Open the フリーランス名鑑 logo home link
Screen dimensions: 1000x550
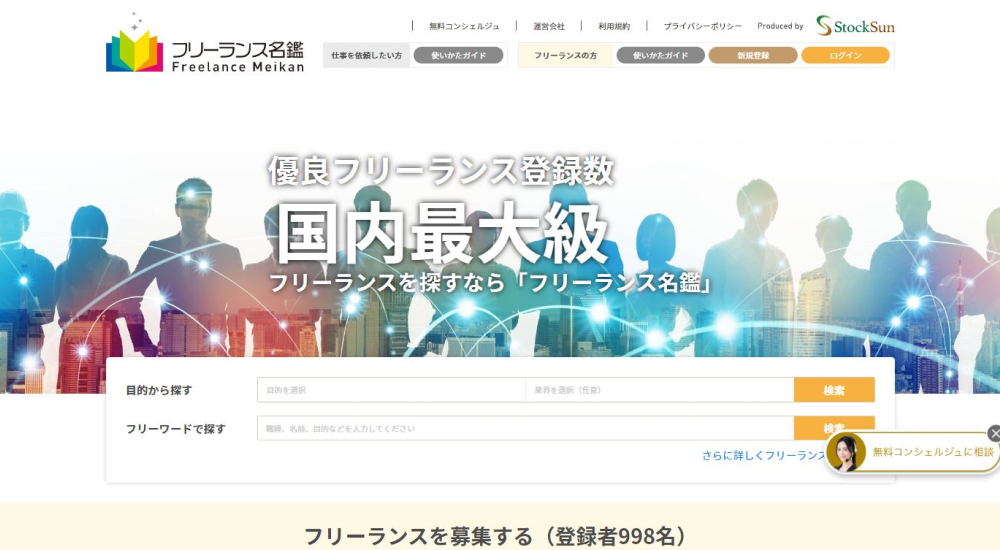[205, 43]
